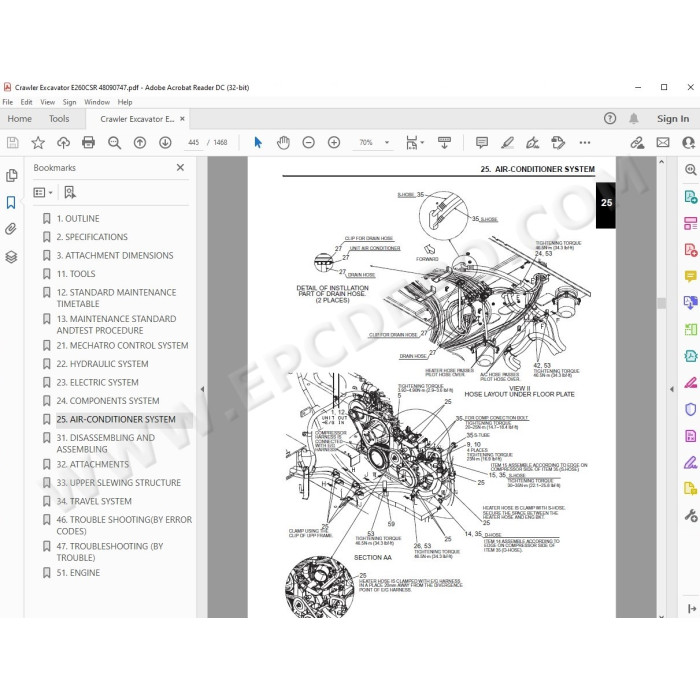Click scrollbar up arrow in document
The height and width of the screenshot is (700, 700).
click(662, 162)
